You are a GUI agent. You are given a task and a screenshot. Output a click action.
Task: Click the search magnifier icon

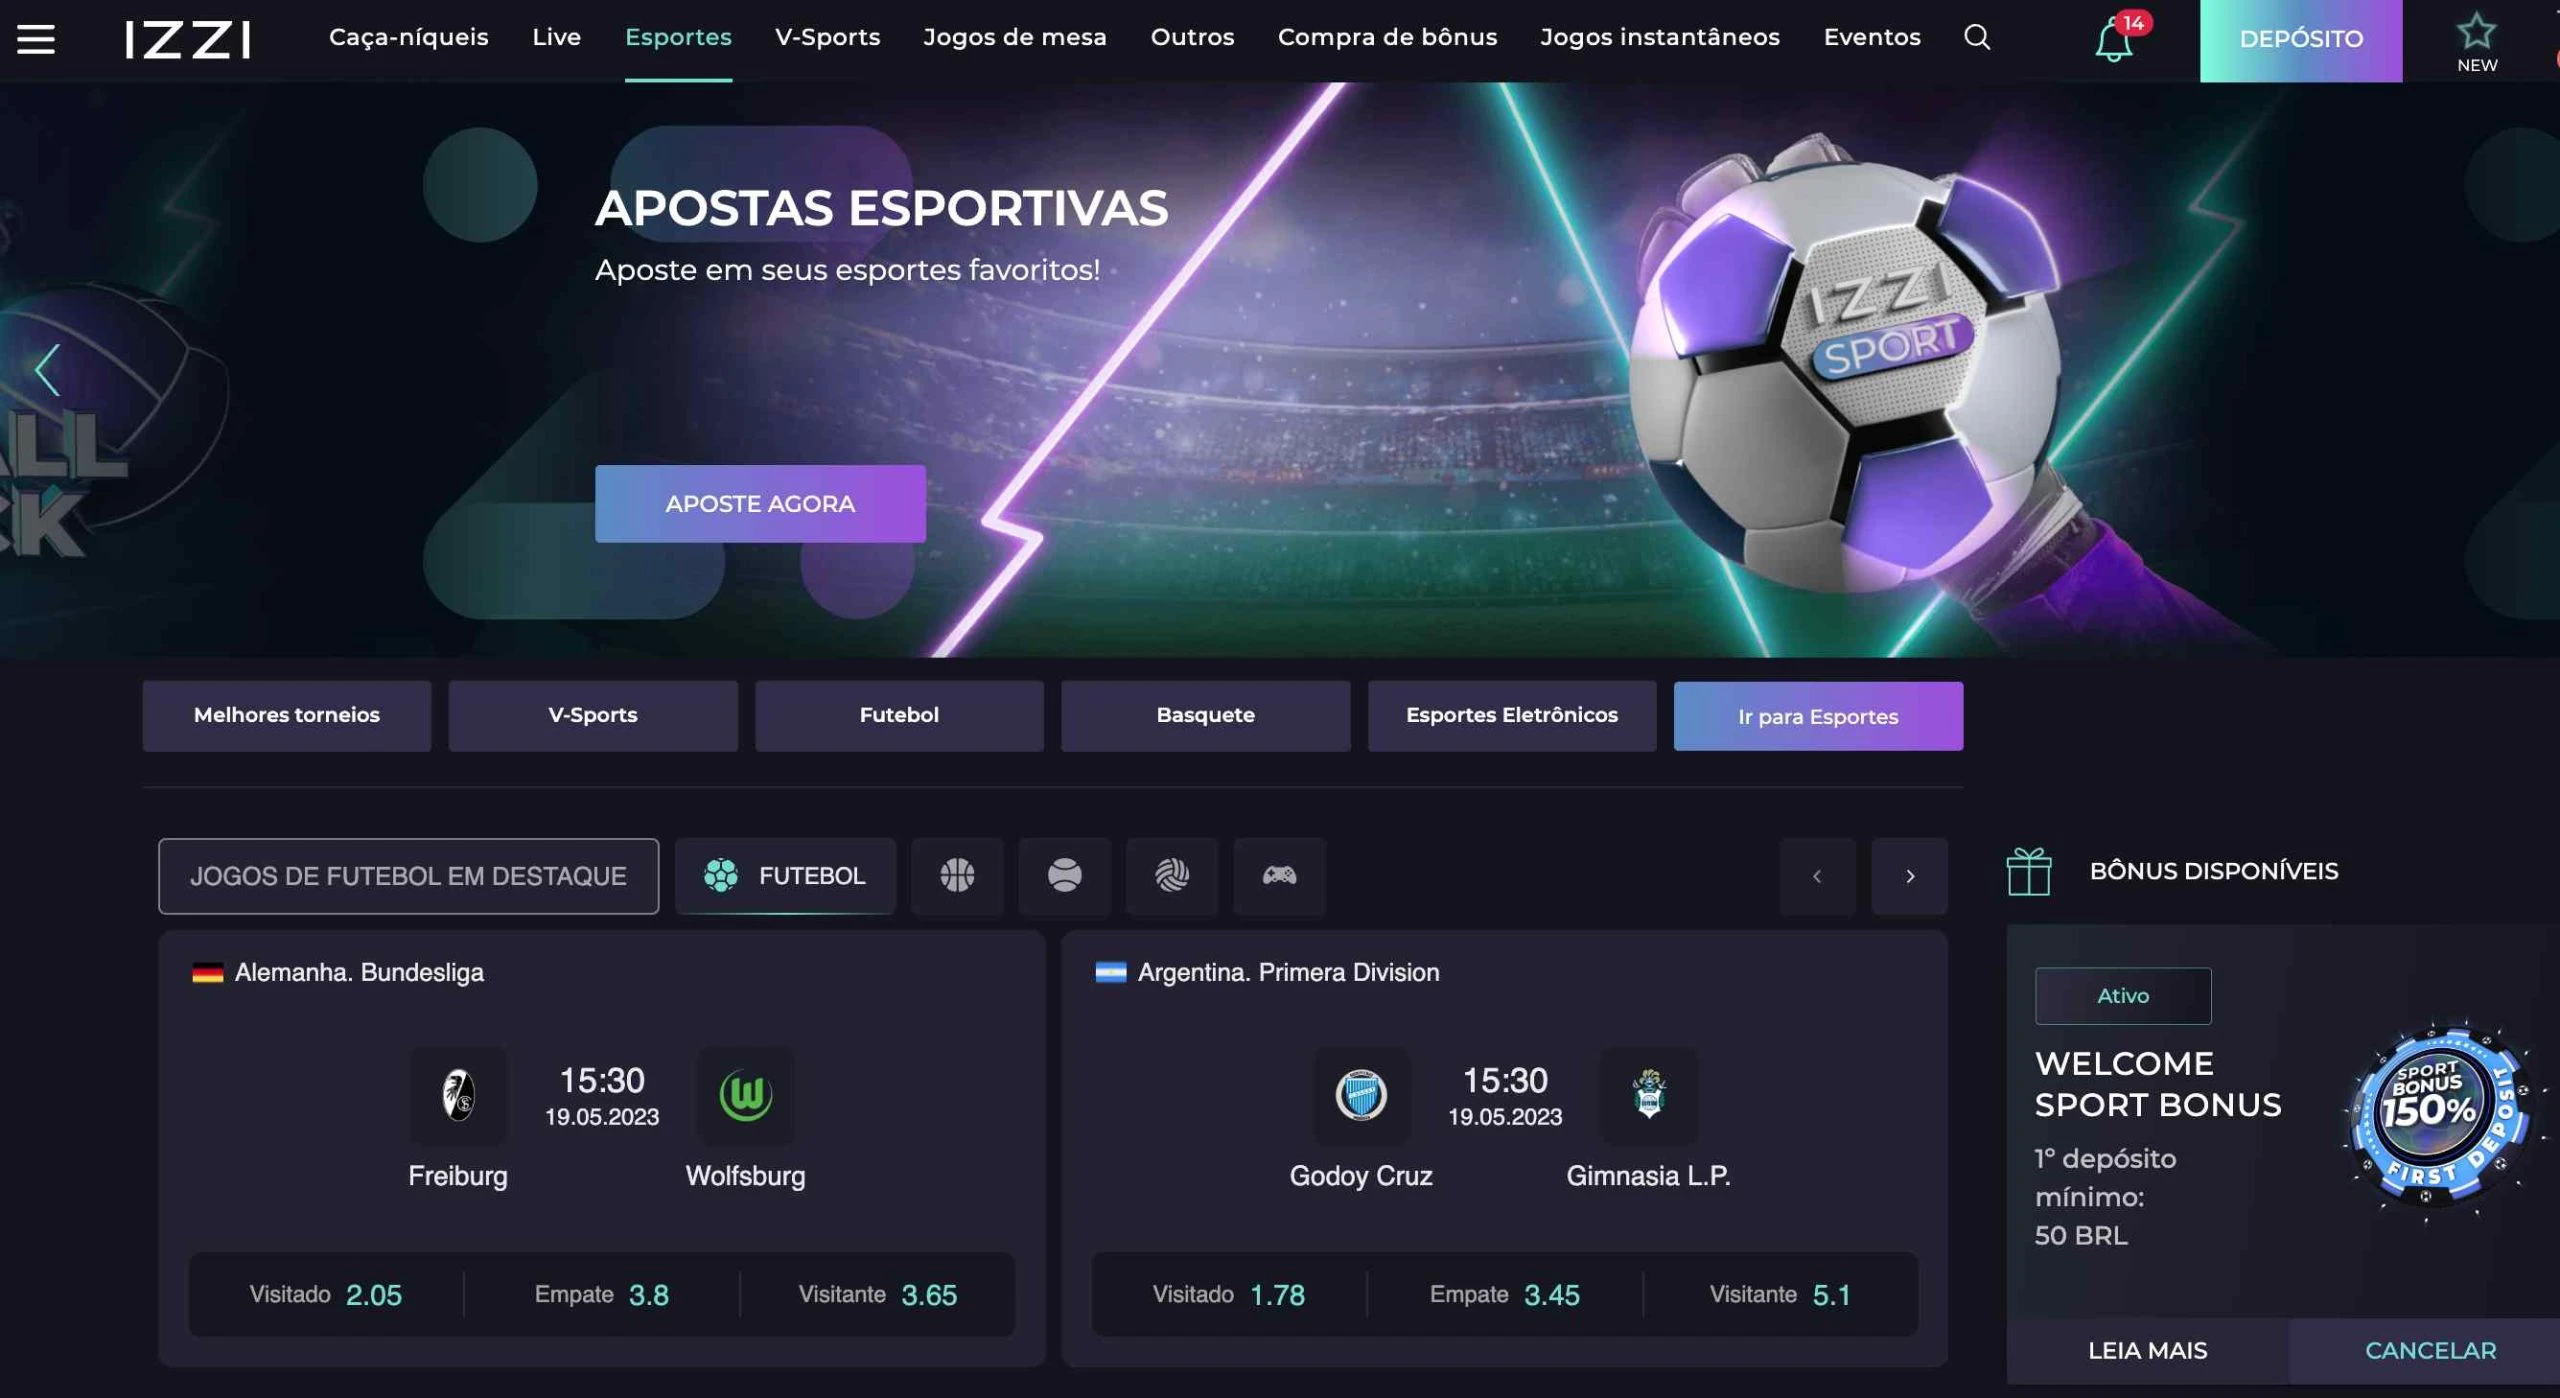tap(1976, 37)
